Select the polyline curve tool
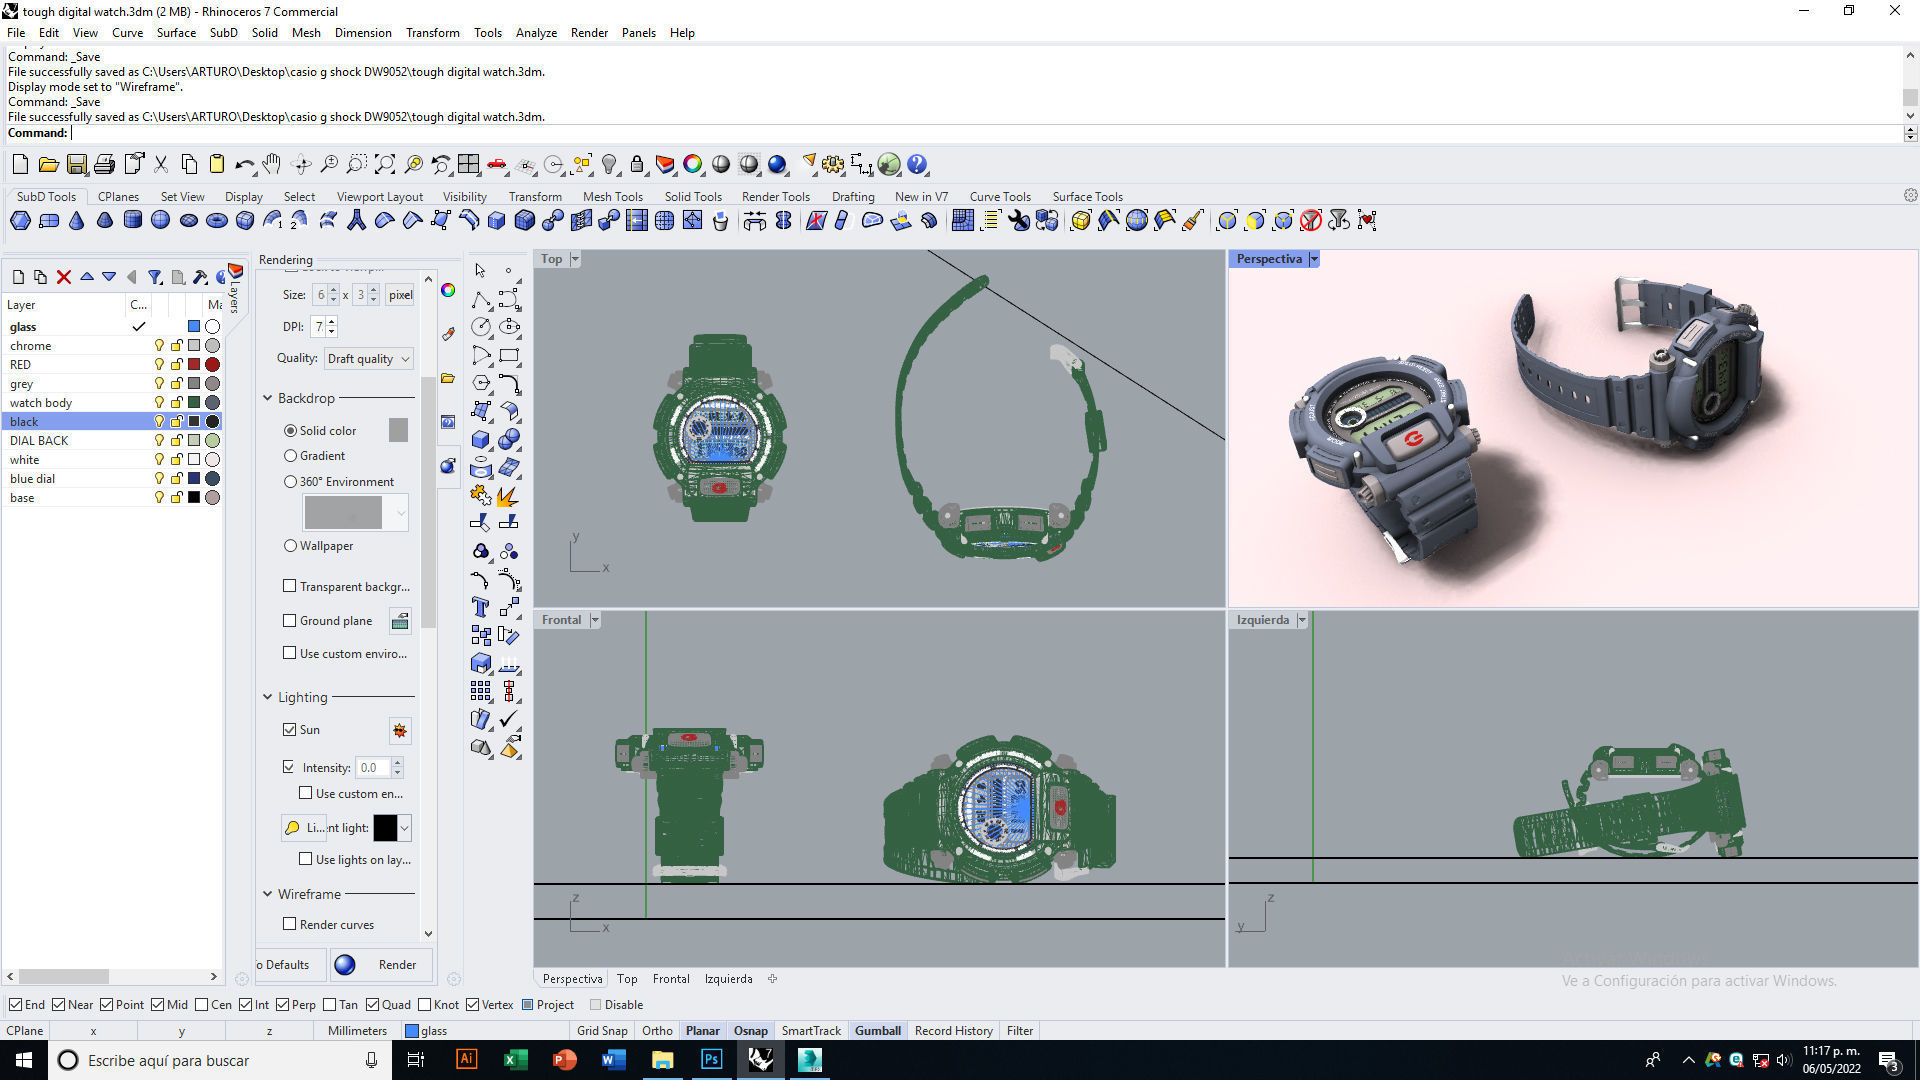1920x1080 pixels. [481, 299]
